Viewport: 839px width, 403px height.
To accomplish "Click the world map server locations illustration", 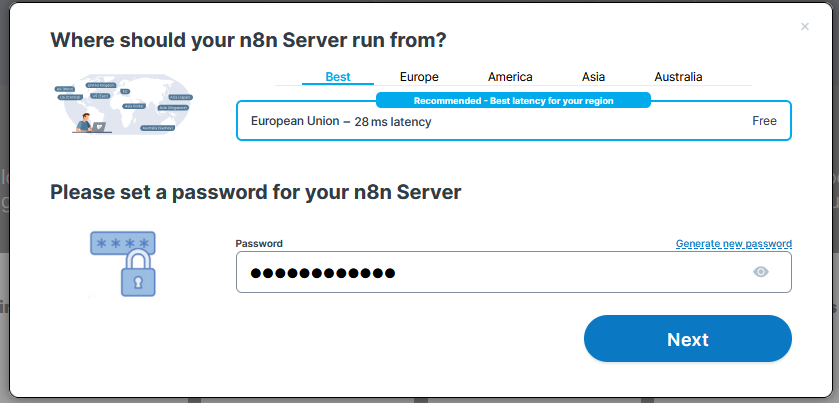I will click(124, 105).
